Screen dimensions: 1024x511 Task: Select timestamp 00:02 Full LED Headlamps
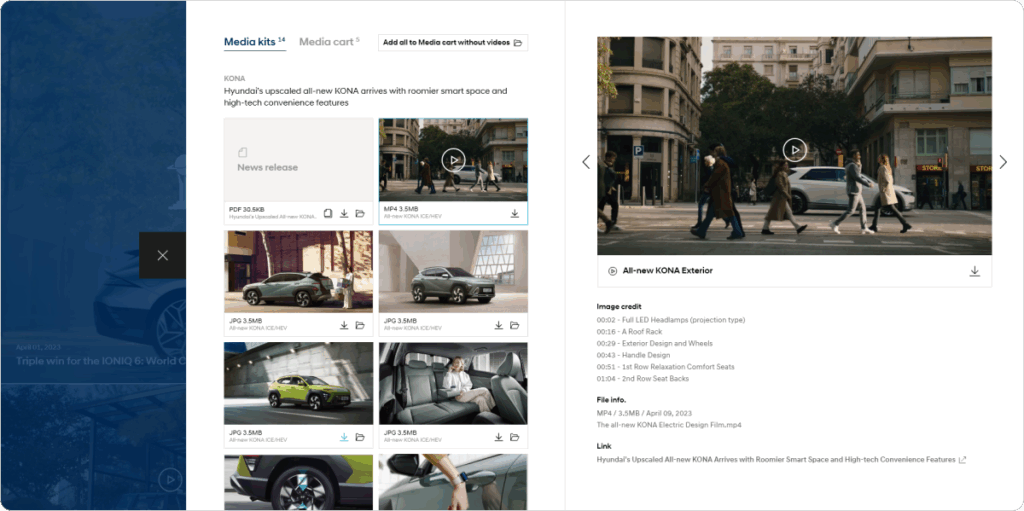[x=671, y=320]
